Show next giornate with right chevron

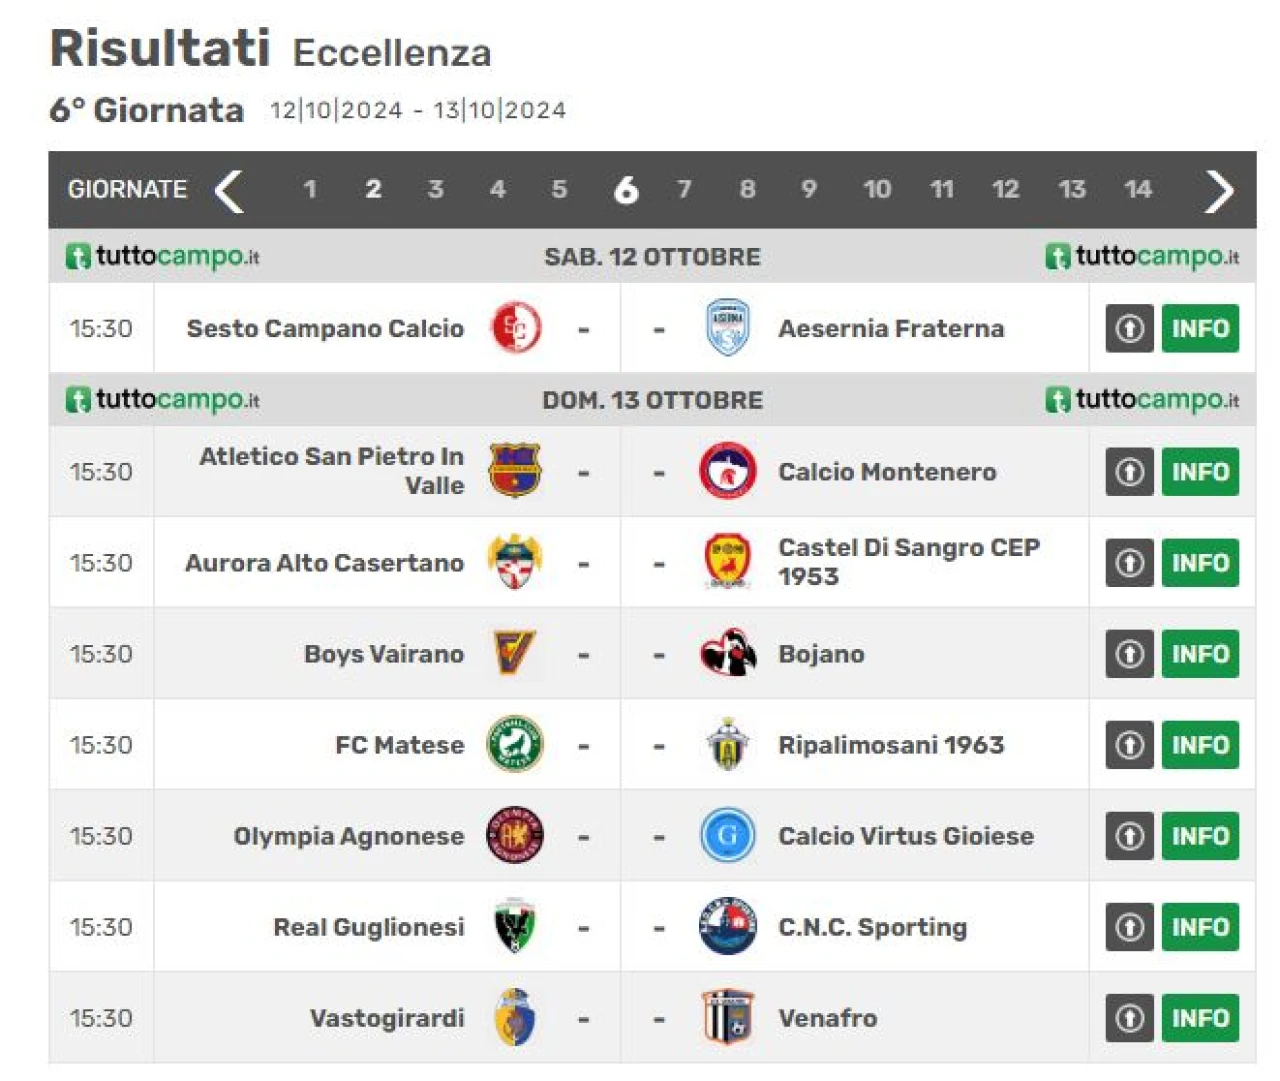pyautogui.click(x=1218, y=190)
